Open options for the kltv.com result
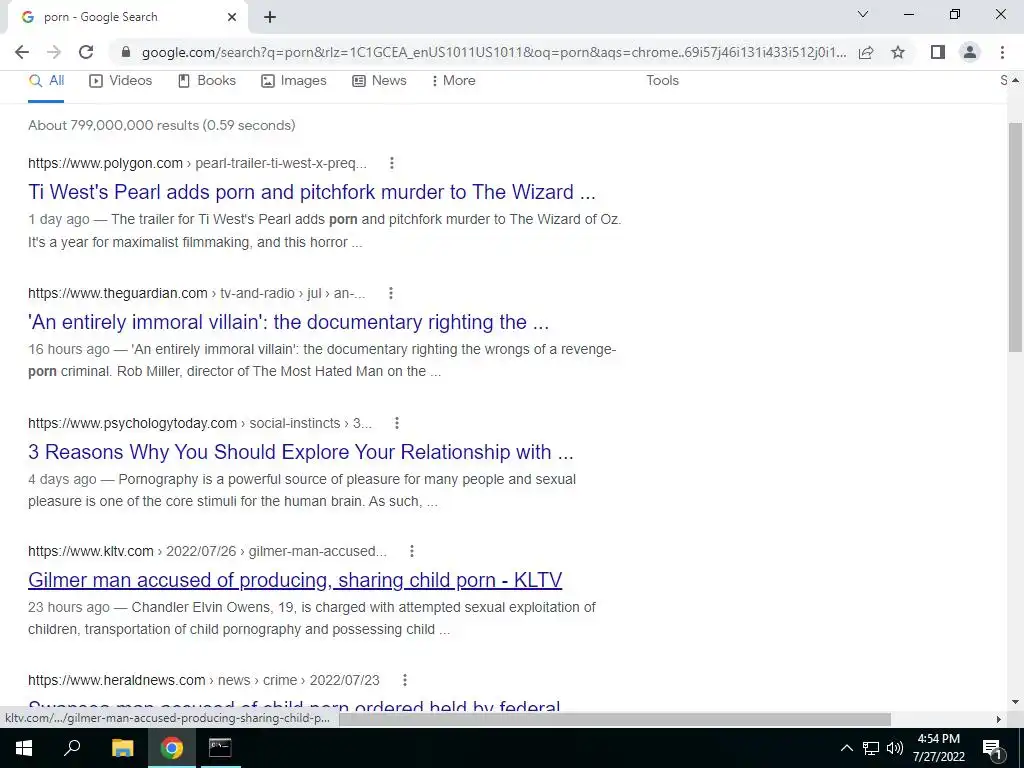 [x=411, y=551]
